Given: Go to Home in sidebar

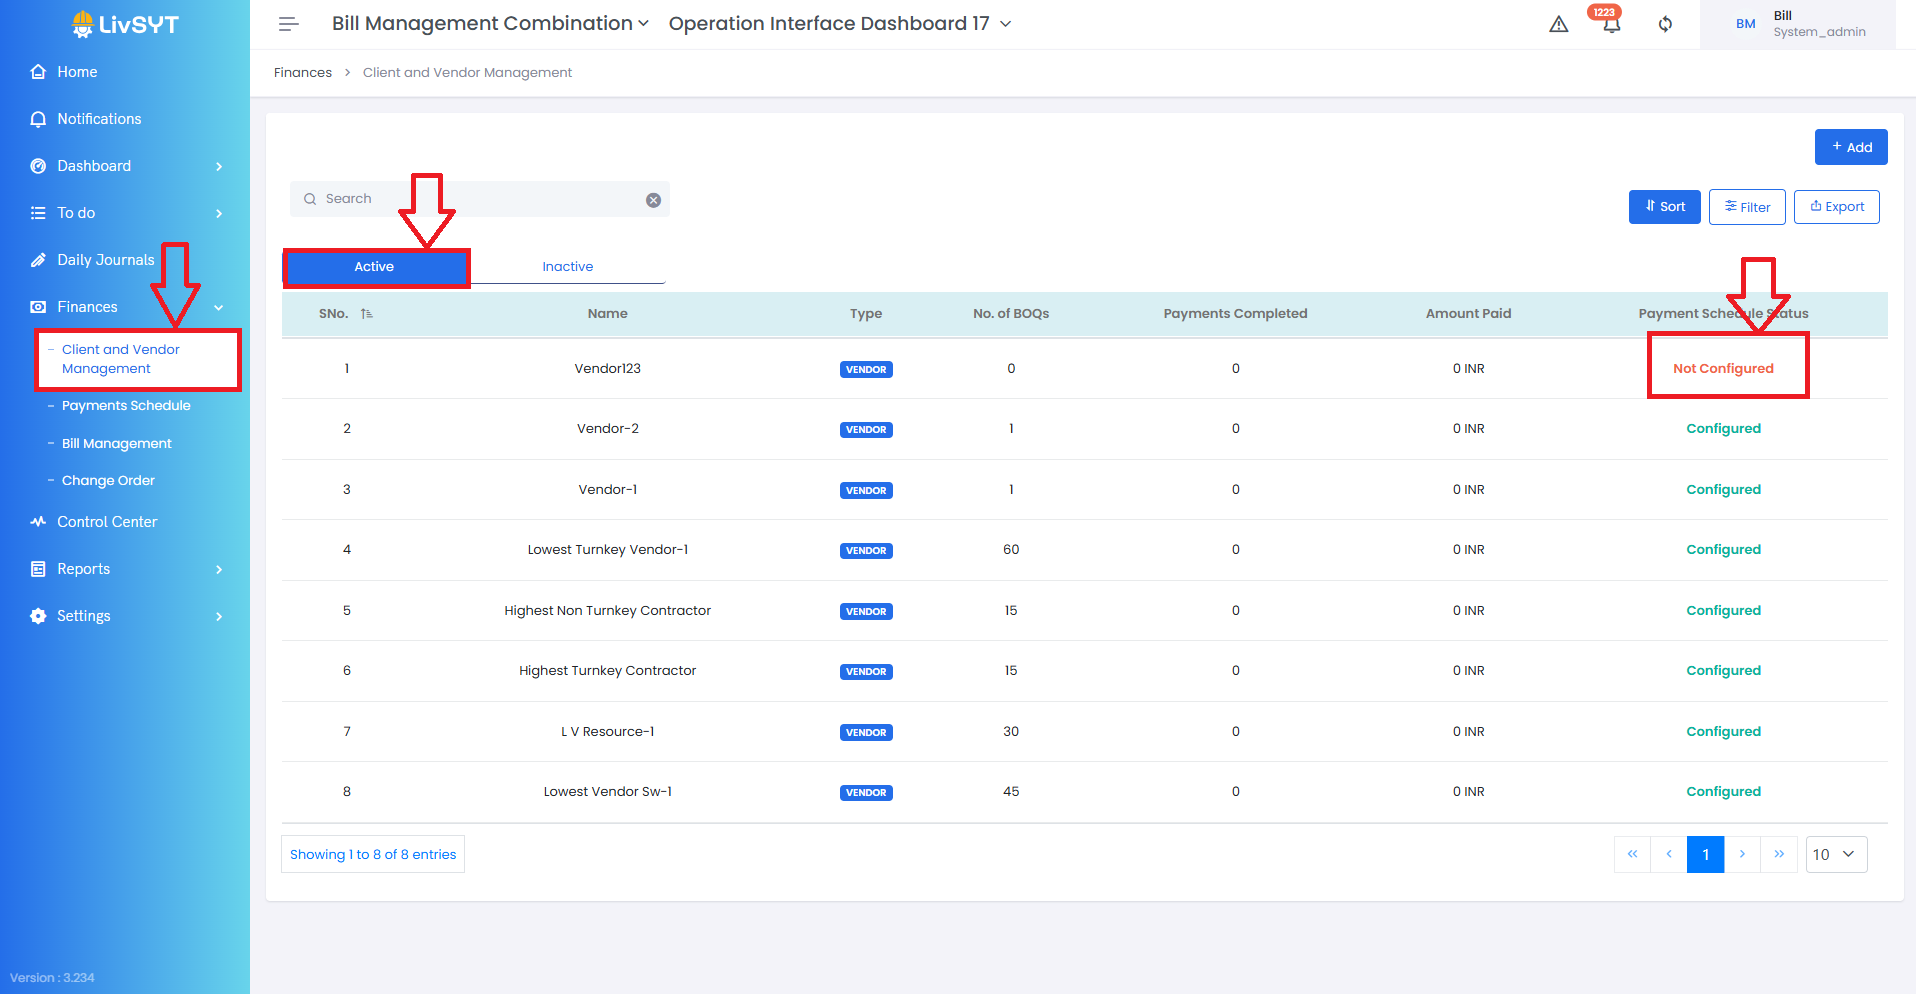Looking at the screenshot, I should coord(77,72).
